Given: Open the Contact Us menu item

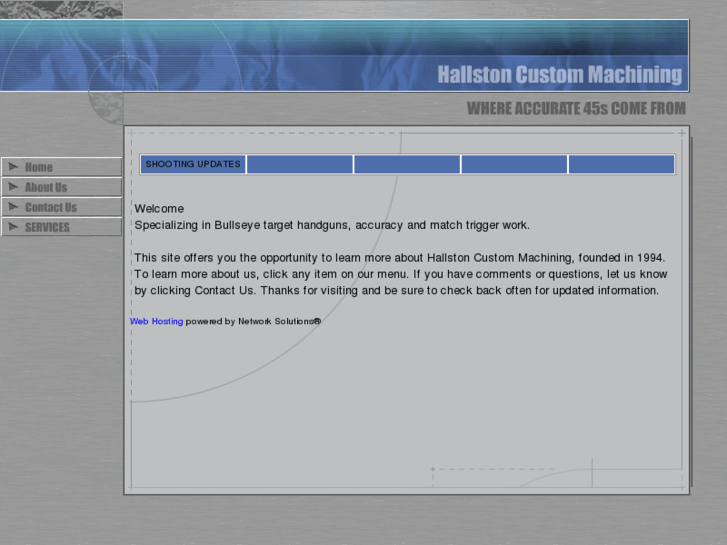Looking at the screenshot, I should pyautogui.click(x=61, y=207).
